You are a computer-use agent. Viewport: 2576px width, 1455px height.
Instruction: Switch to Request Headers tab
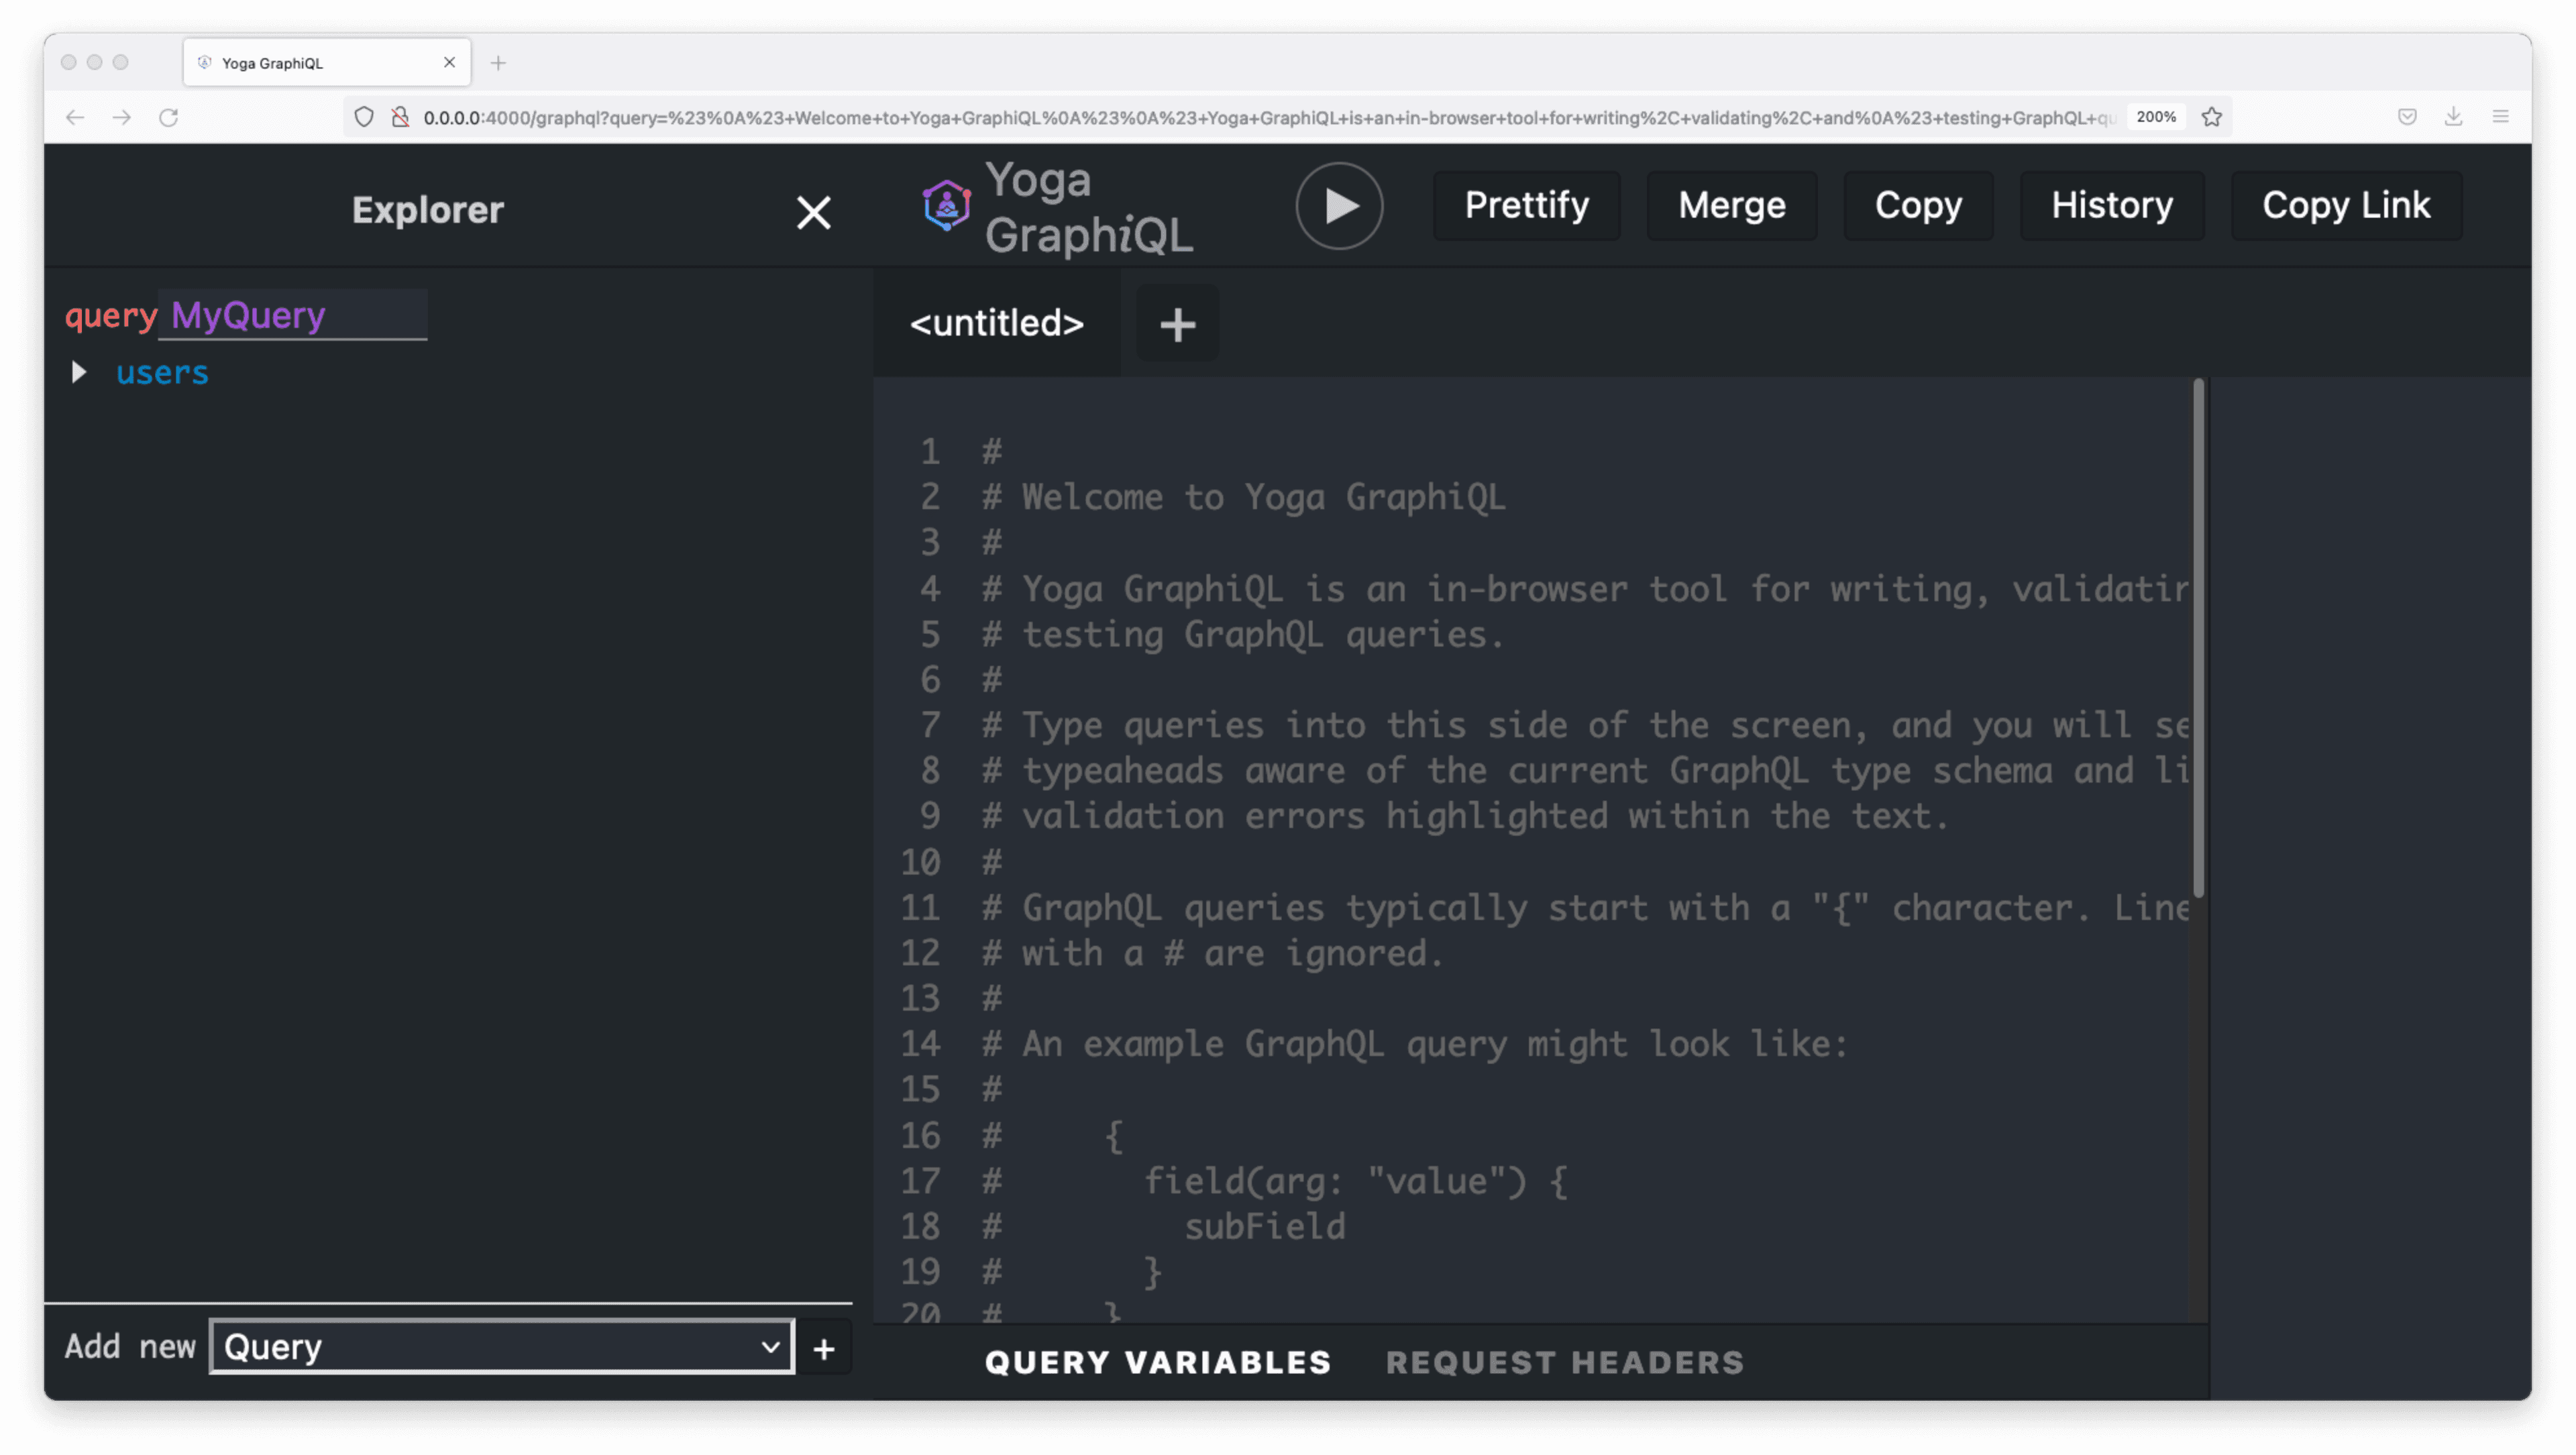tap(1564, 1362)
